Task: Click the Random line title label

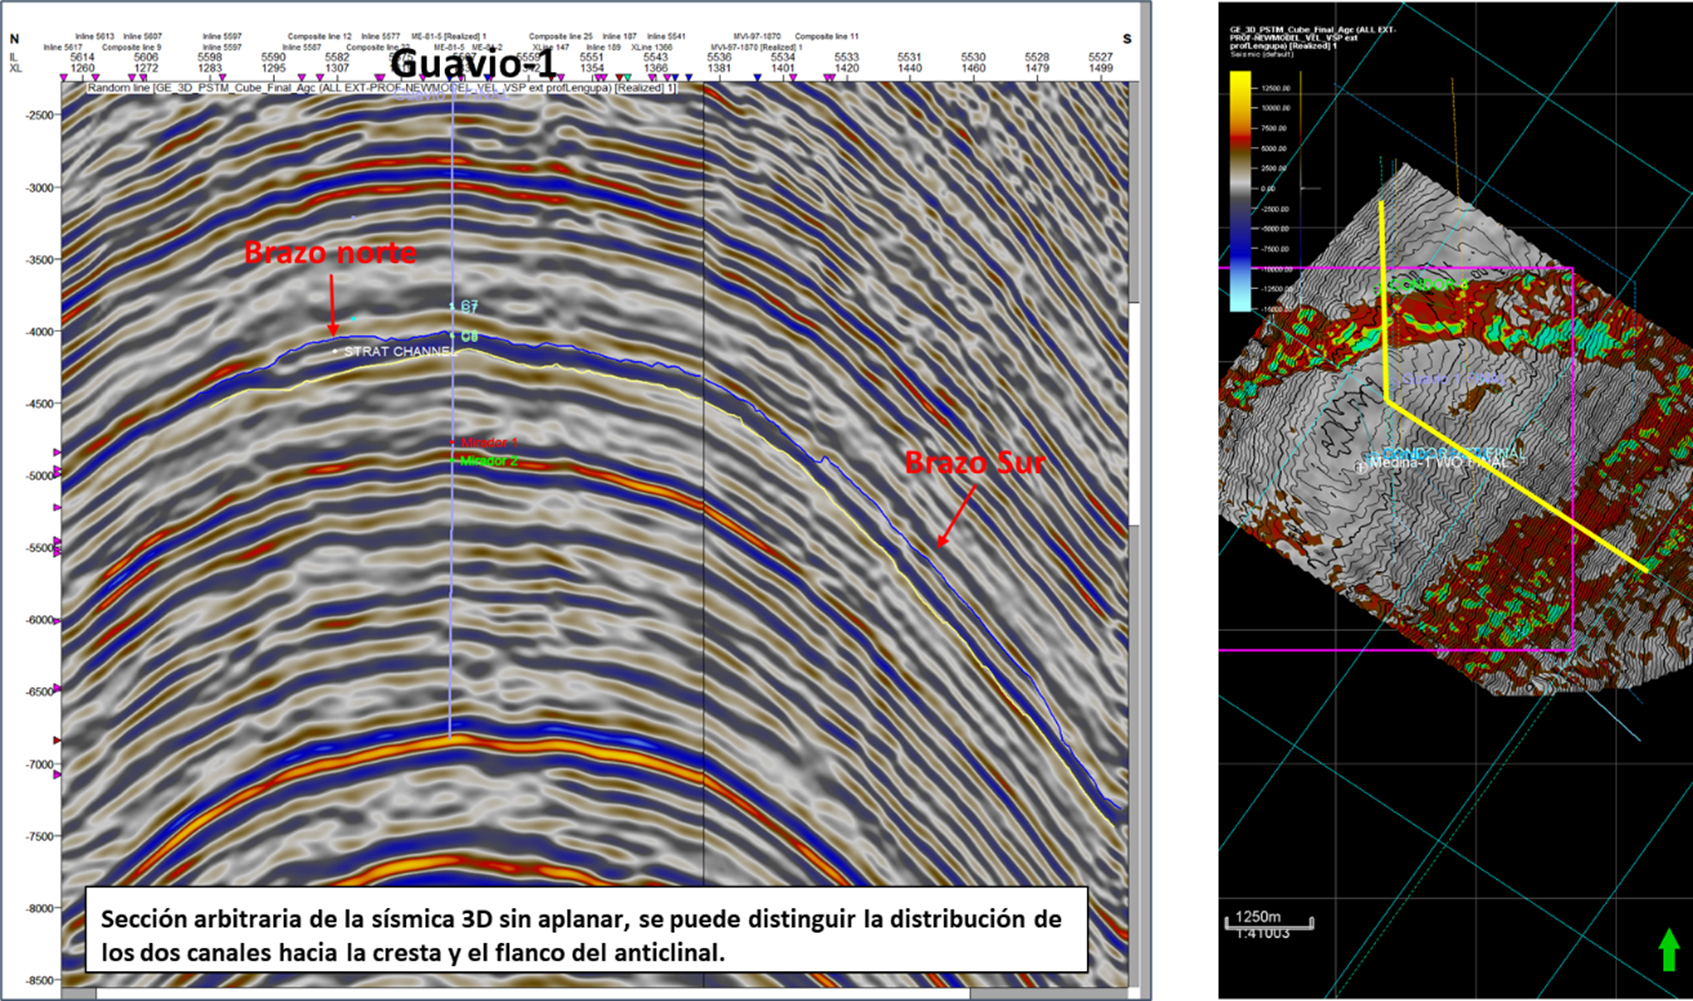Action: [x=380, y=88]
